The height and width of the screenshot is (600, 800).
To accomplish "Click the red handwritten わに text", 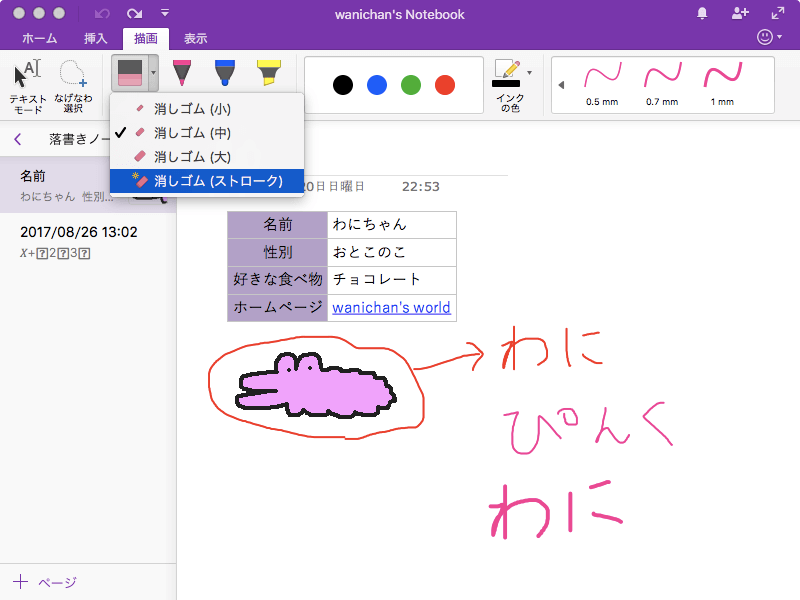I will [551, 348].
